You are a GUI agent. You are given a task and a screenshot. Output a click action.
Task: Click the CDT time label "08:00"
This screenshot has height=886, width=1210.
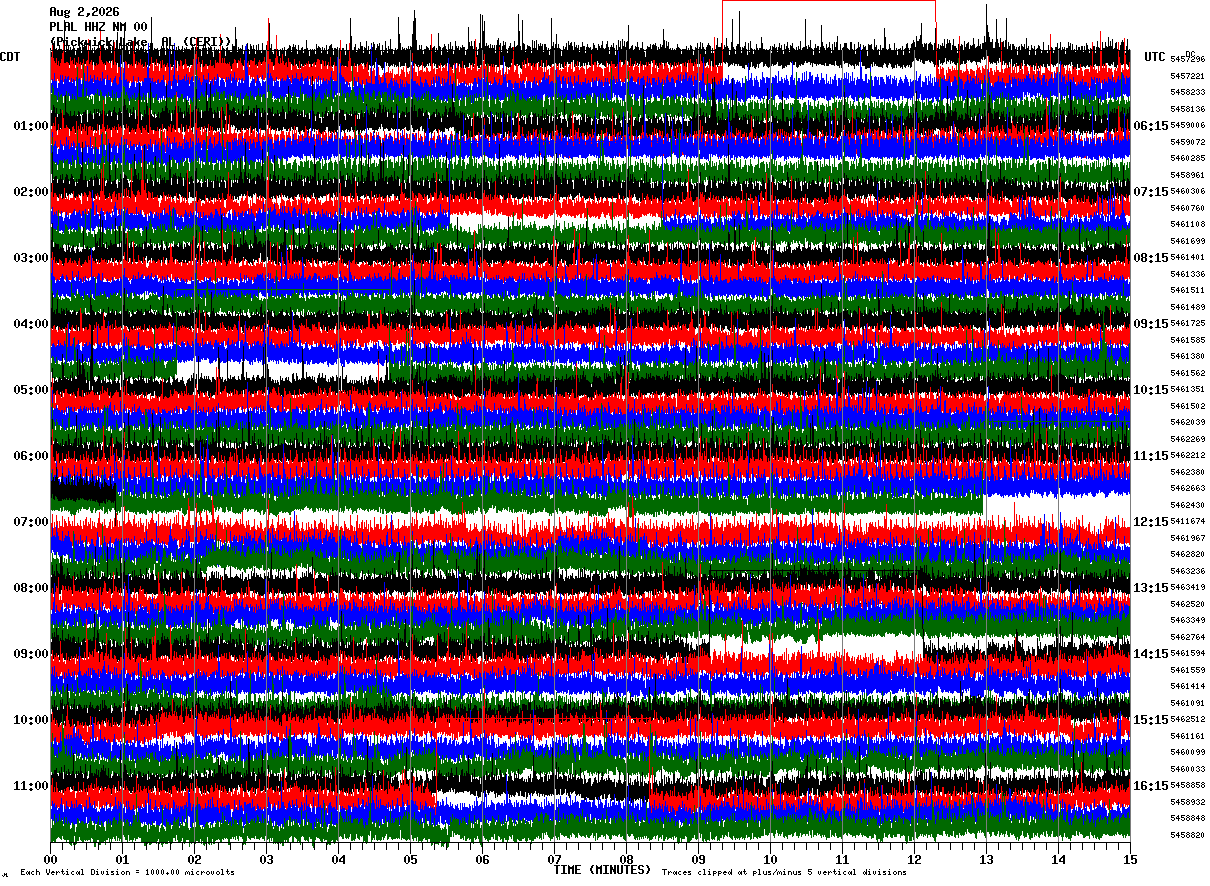[x=31, y=588]
